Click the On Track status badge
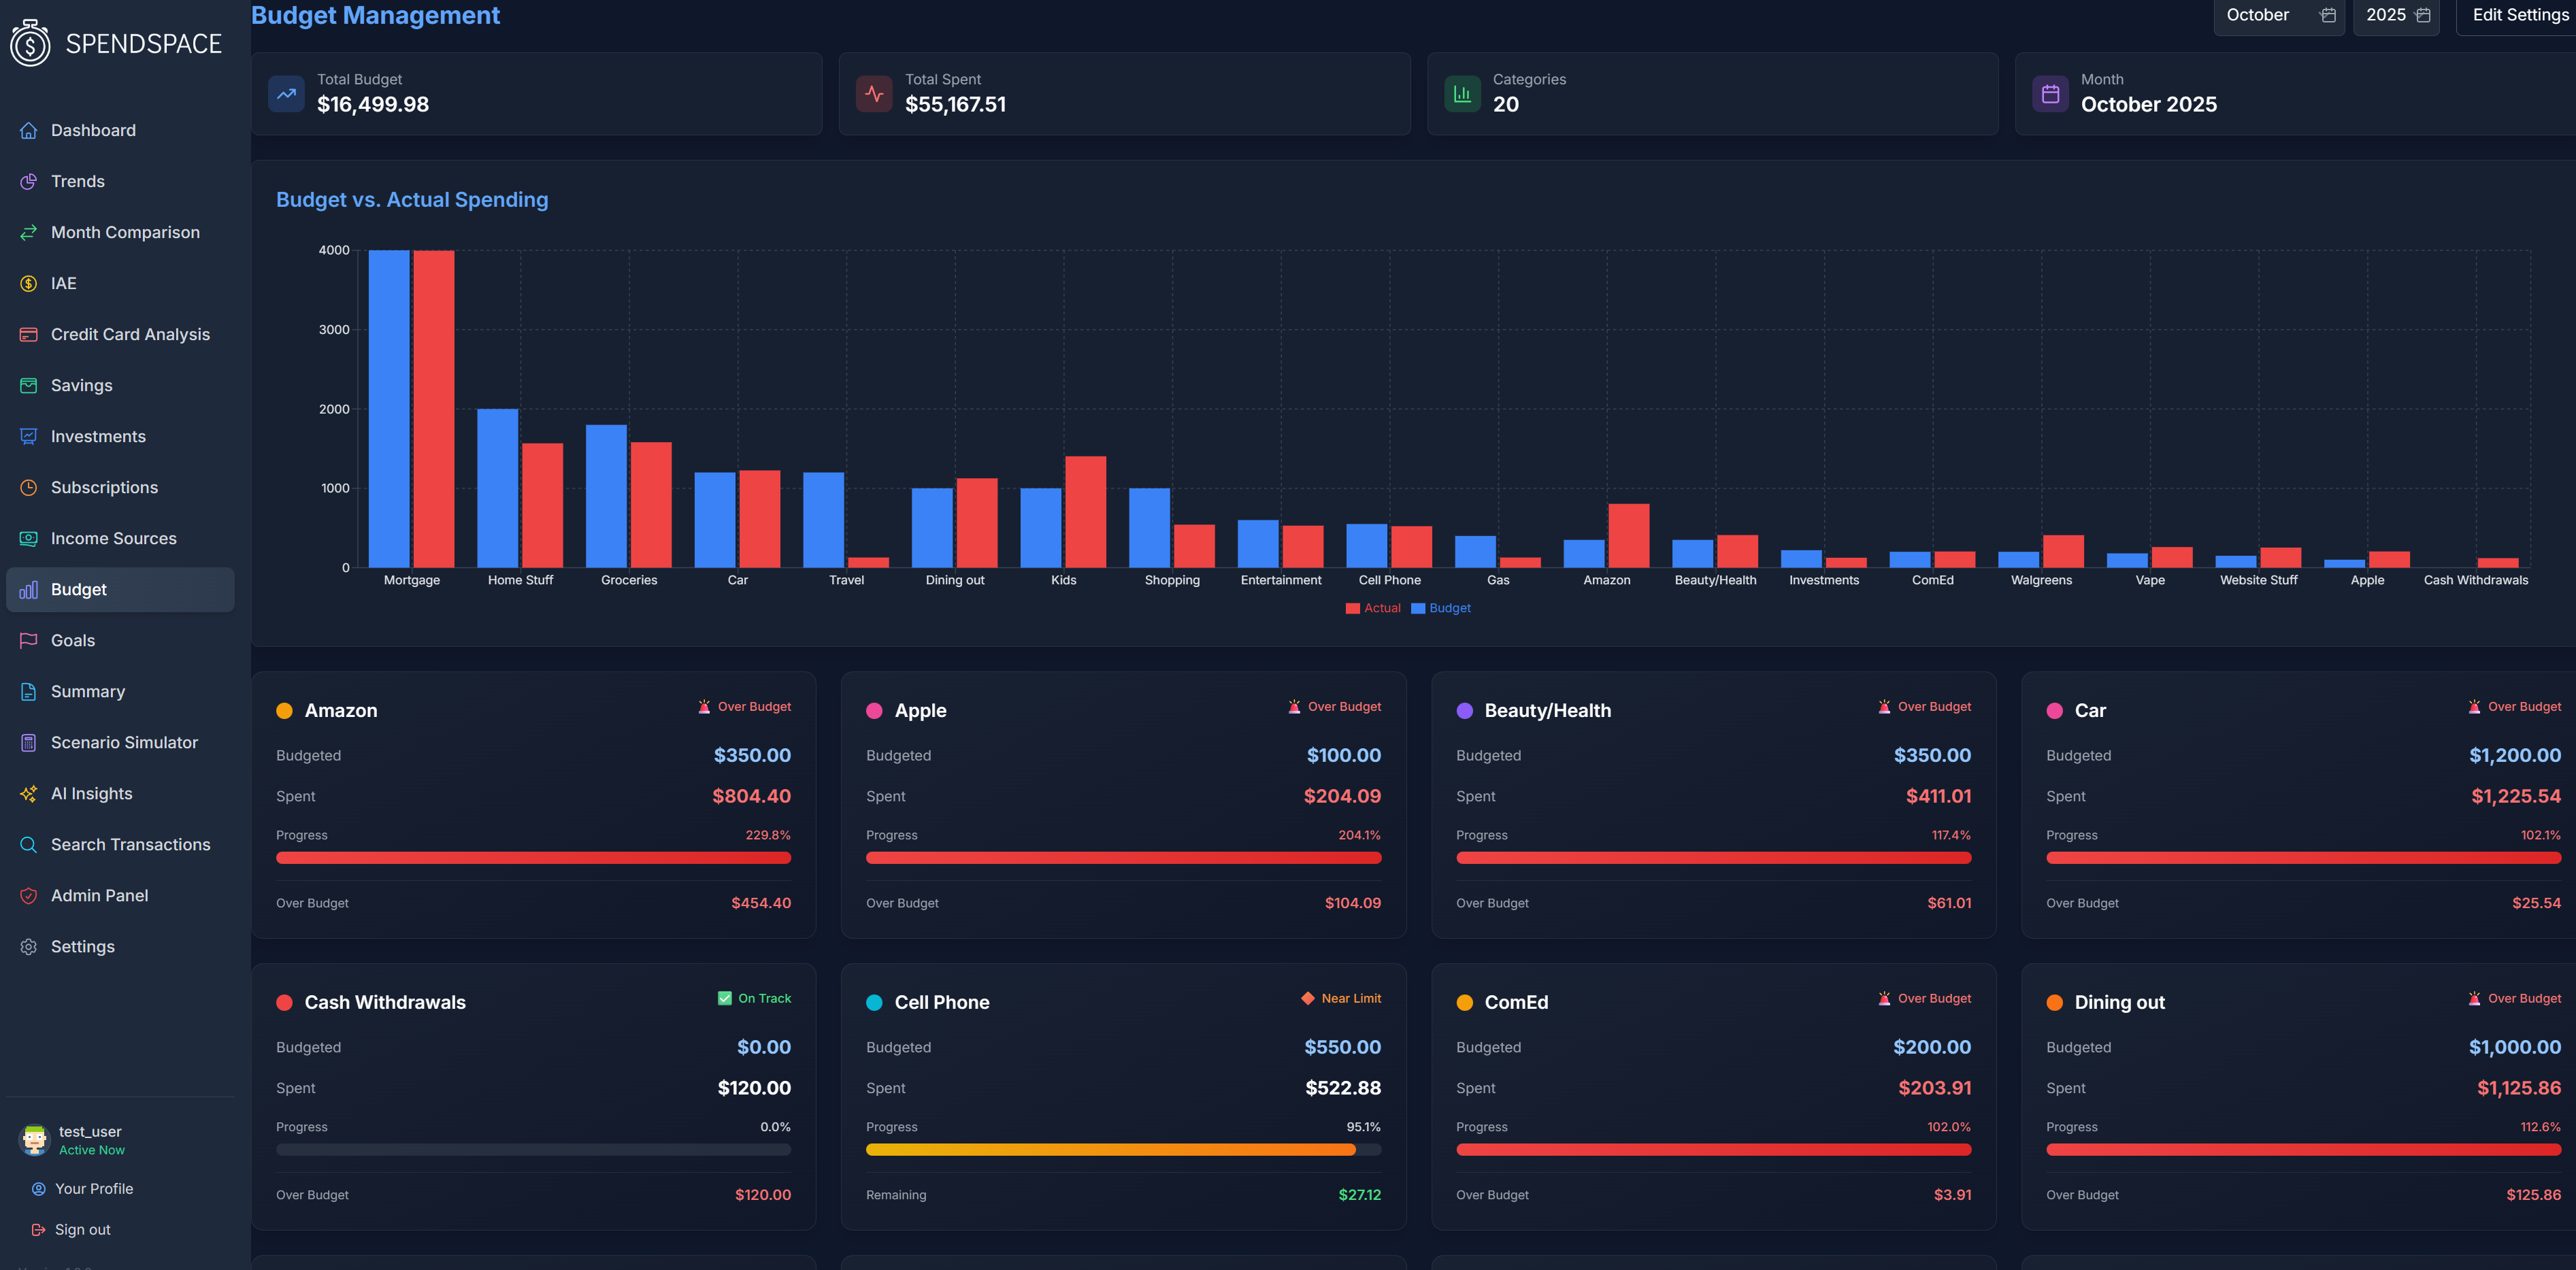This screenshot has width=2576, height=1270. pyautogui.click(x=754, y=997)
